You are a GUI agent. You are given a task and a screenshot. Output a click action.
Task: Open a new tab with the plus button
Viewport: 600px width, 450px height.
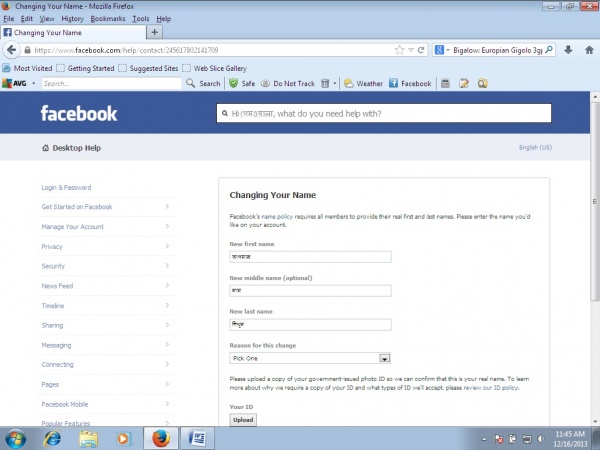(155, 33)
